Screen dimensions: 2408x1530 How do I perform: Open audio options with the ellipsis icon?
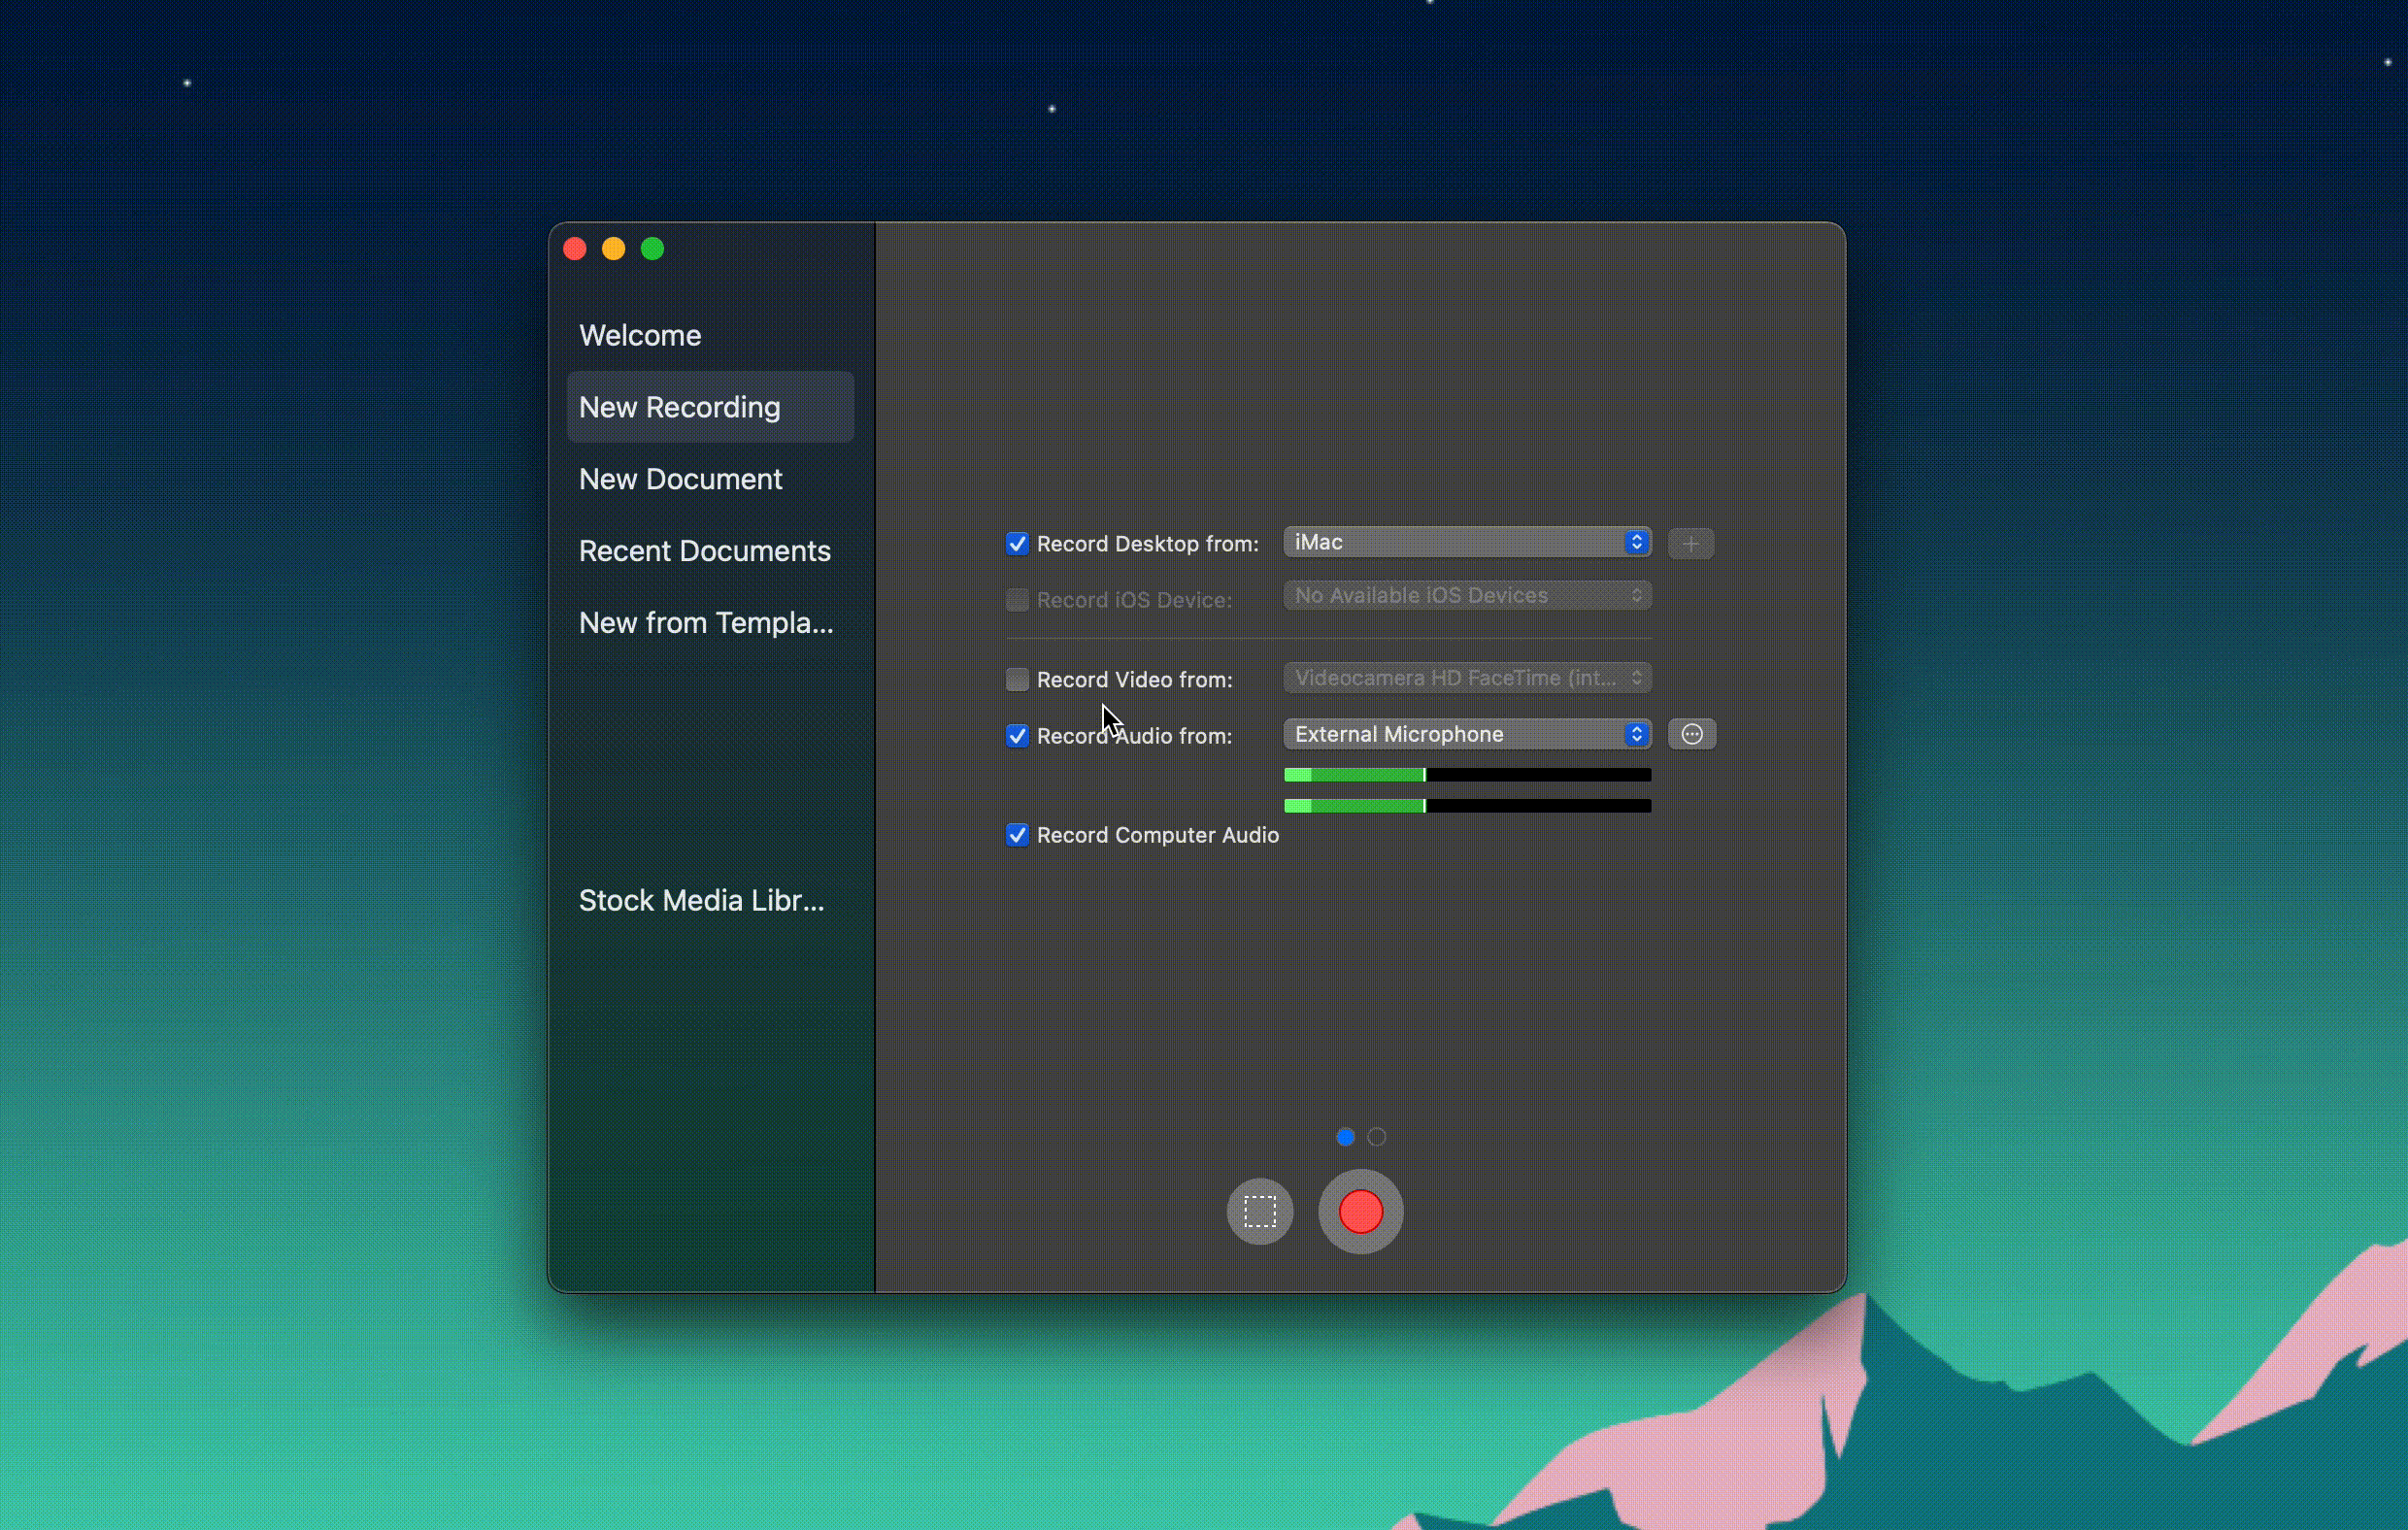(1691, 734)
